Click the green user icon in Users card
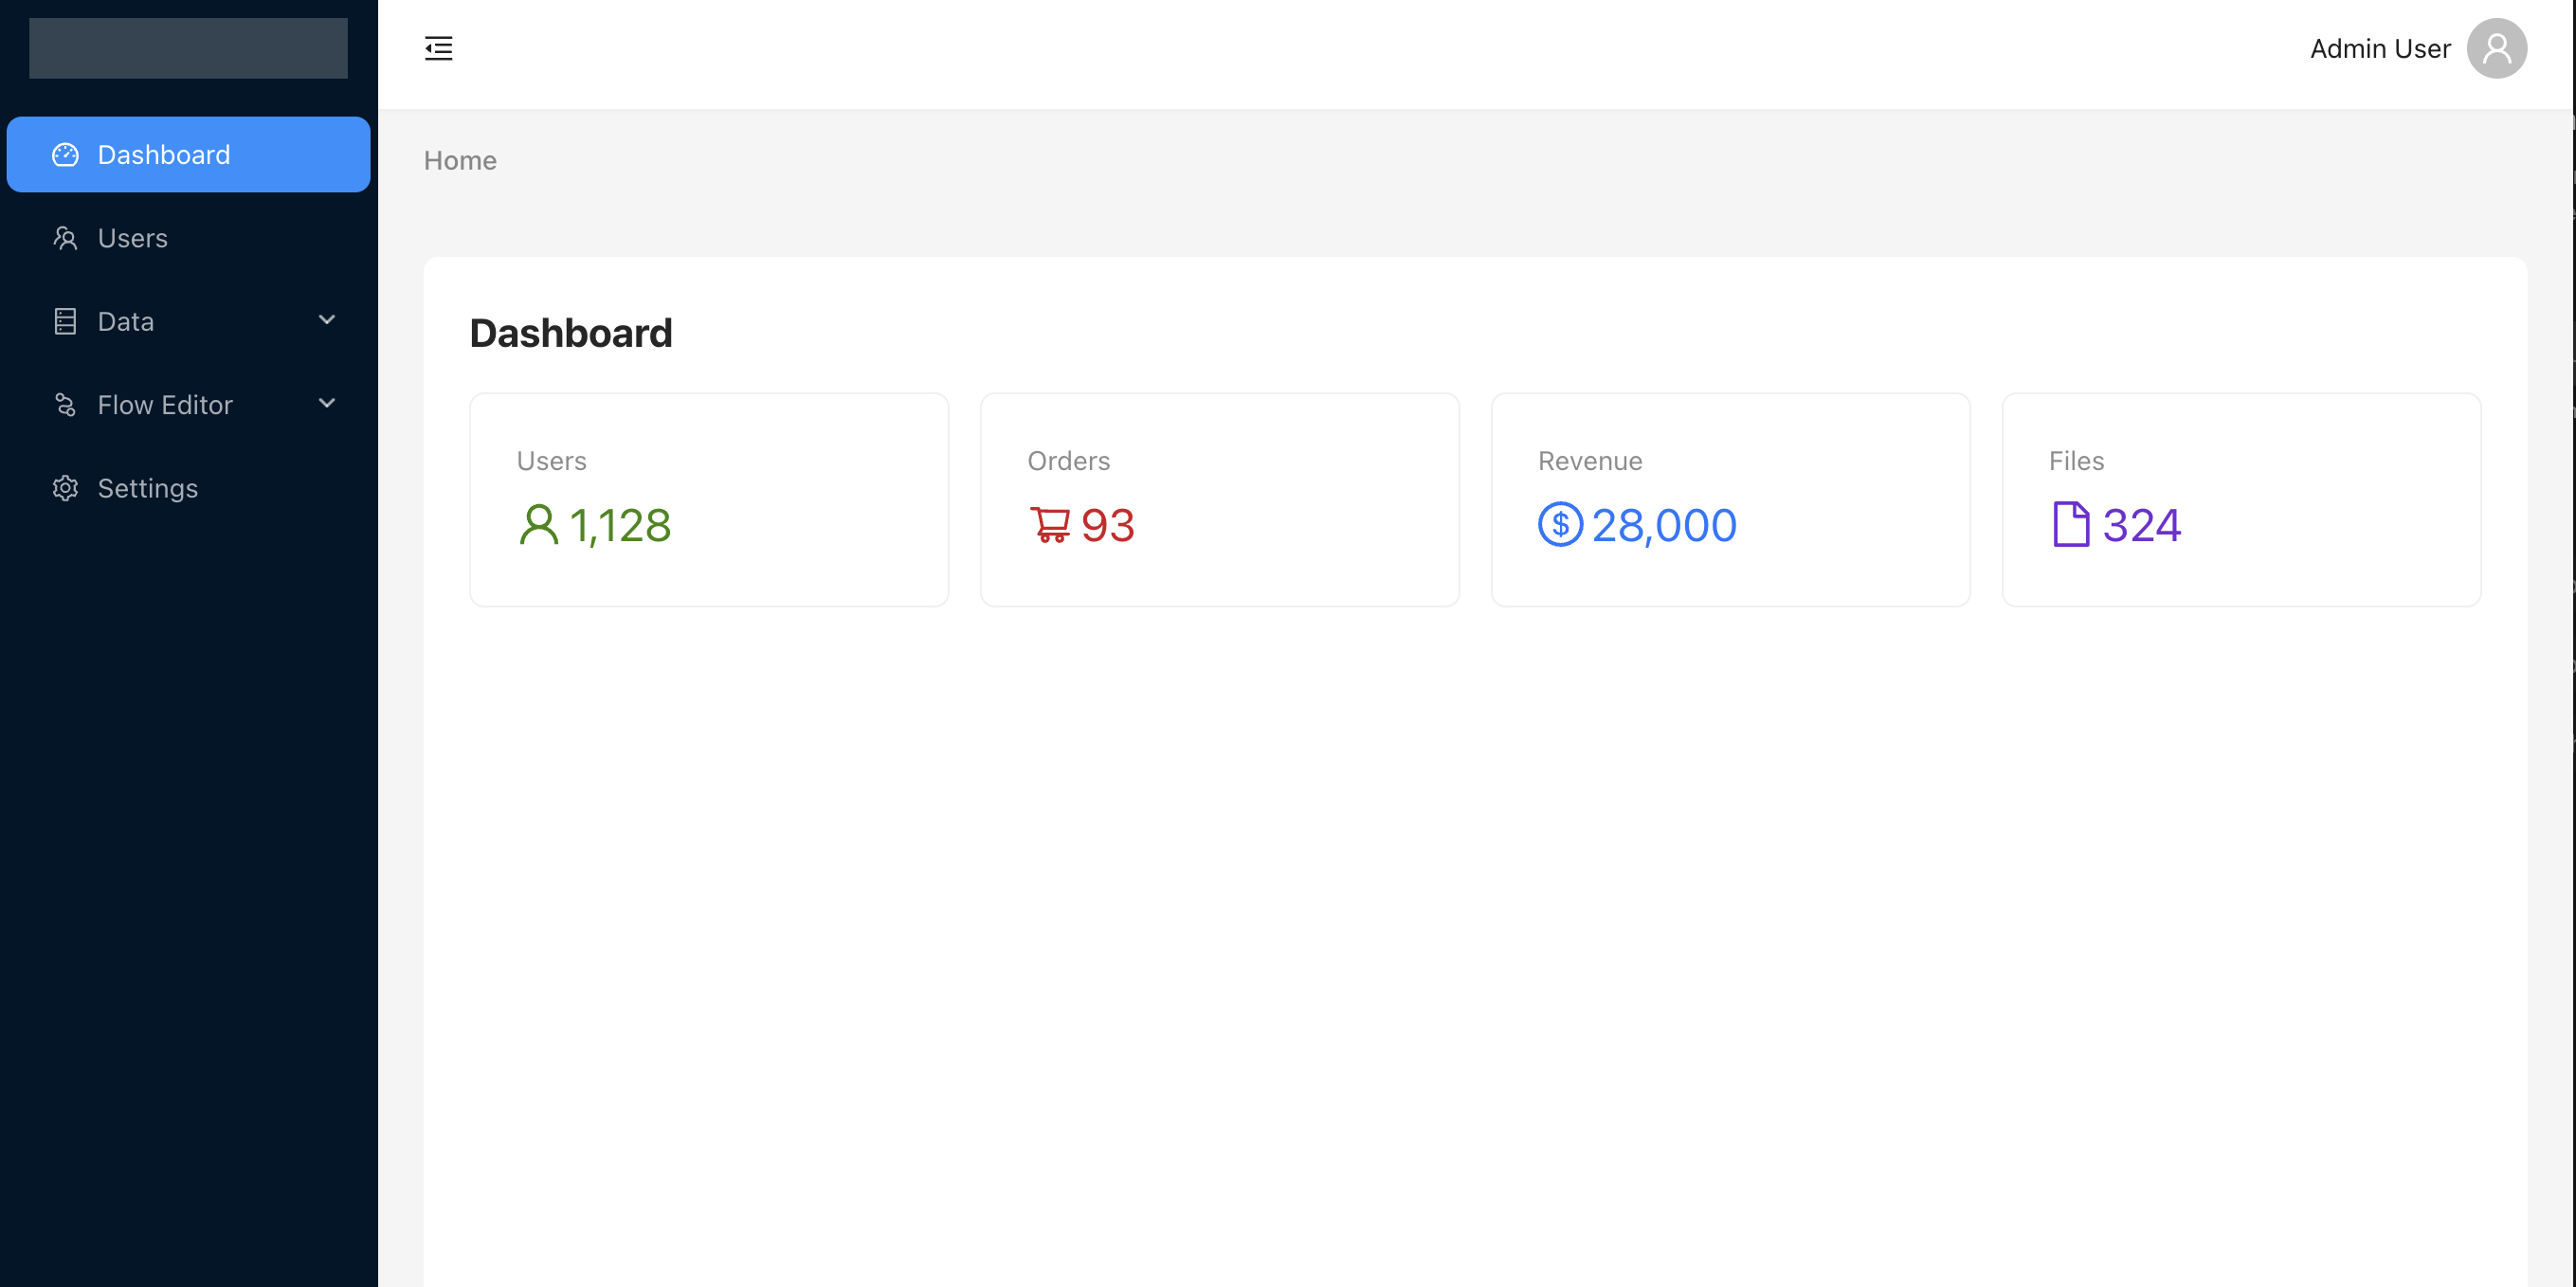Viewport: 2576px width, 1287px height. click(538, 524)
